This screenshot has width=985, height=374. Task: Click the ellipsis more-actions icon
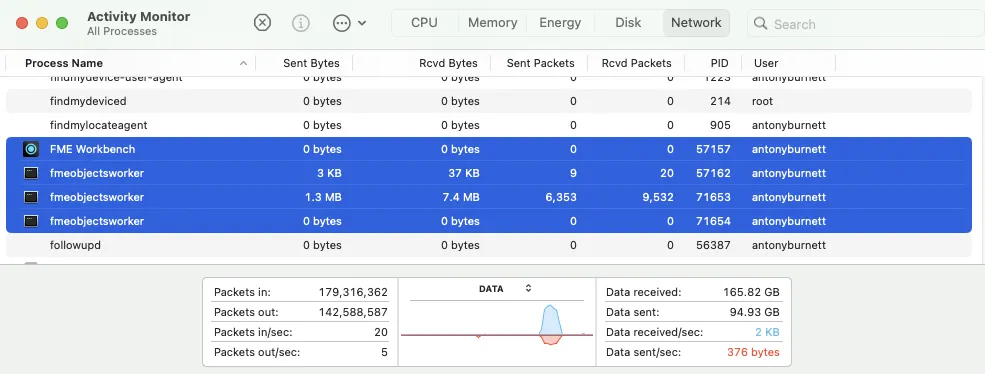(x=341, y=23)
